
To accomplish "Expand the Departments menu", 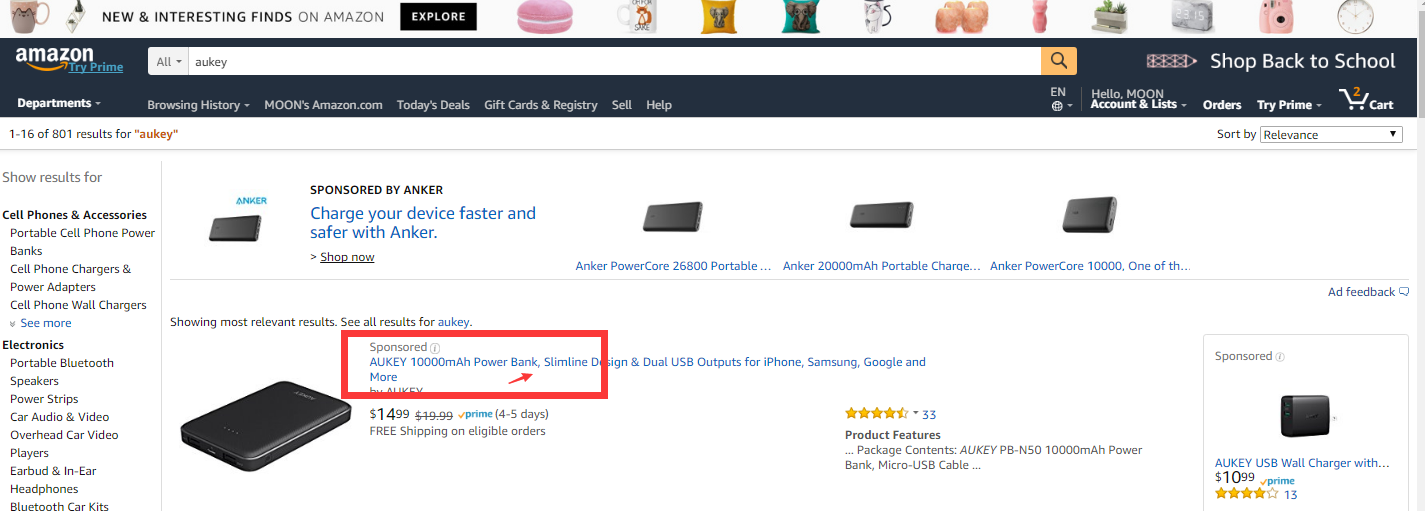I will (x=59, y=103).
